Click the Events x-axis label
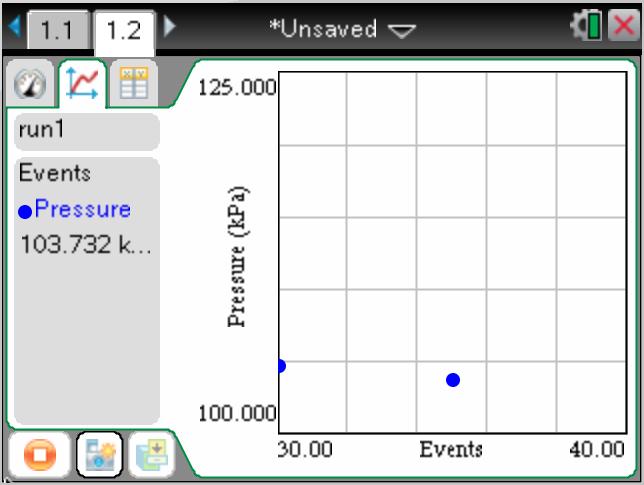644x485 pixels. click(x=450, y=449)
